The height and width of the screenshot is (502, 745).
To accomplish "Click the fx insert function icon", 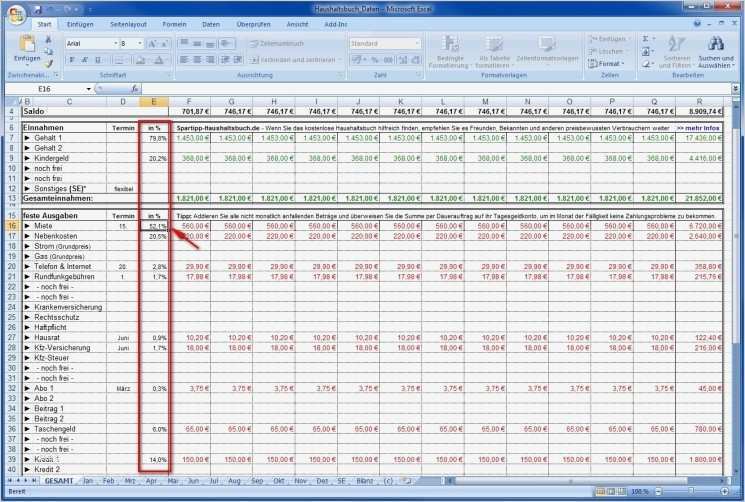I will pos(134,89).
